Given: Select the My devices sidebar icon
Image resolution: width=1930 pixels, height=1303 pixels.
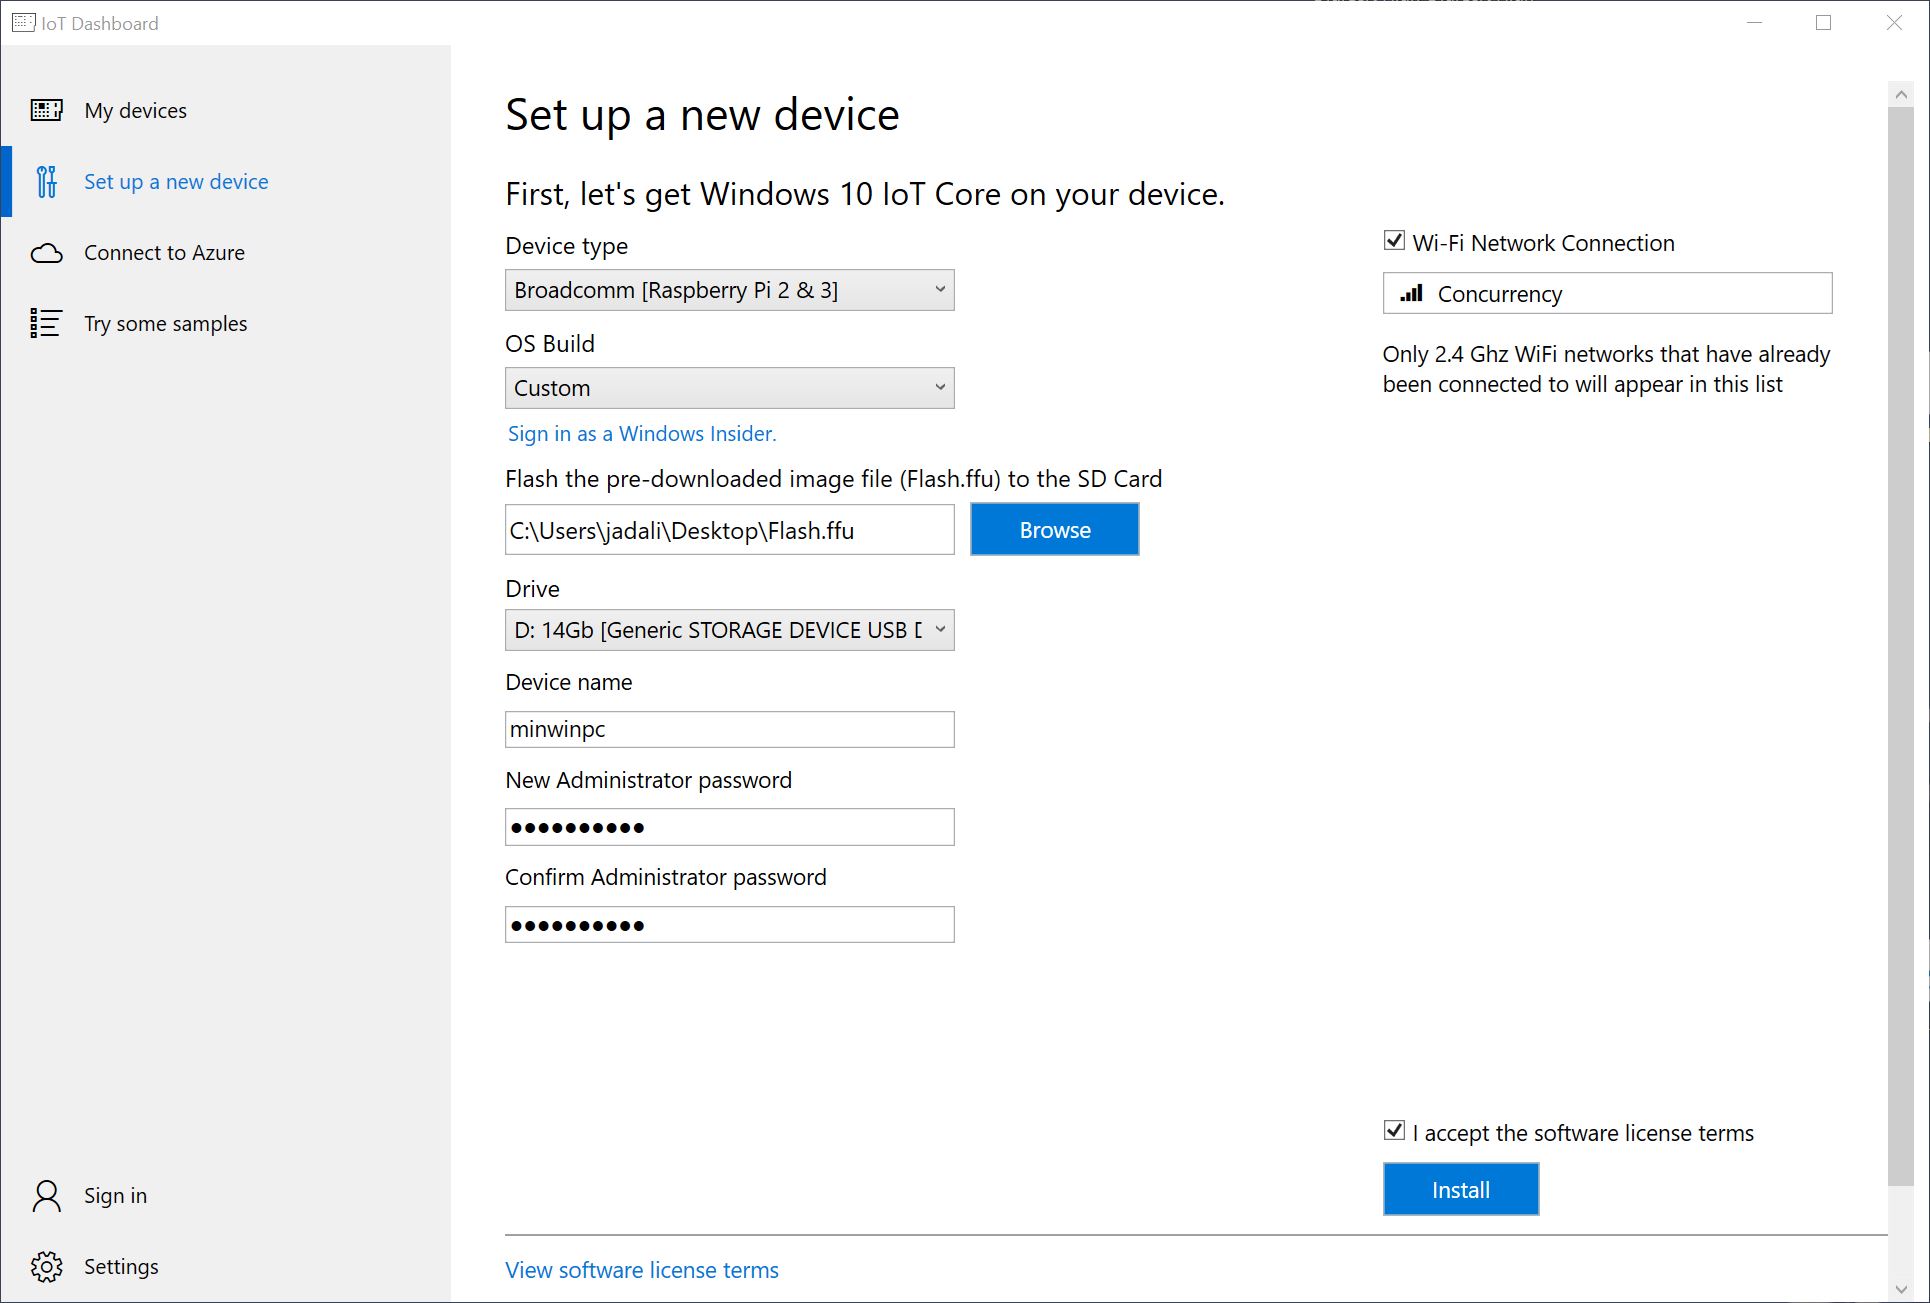Looking at the screenshot, I should pos(45,110).
